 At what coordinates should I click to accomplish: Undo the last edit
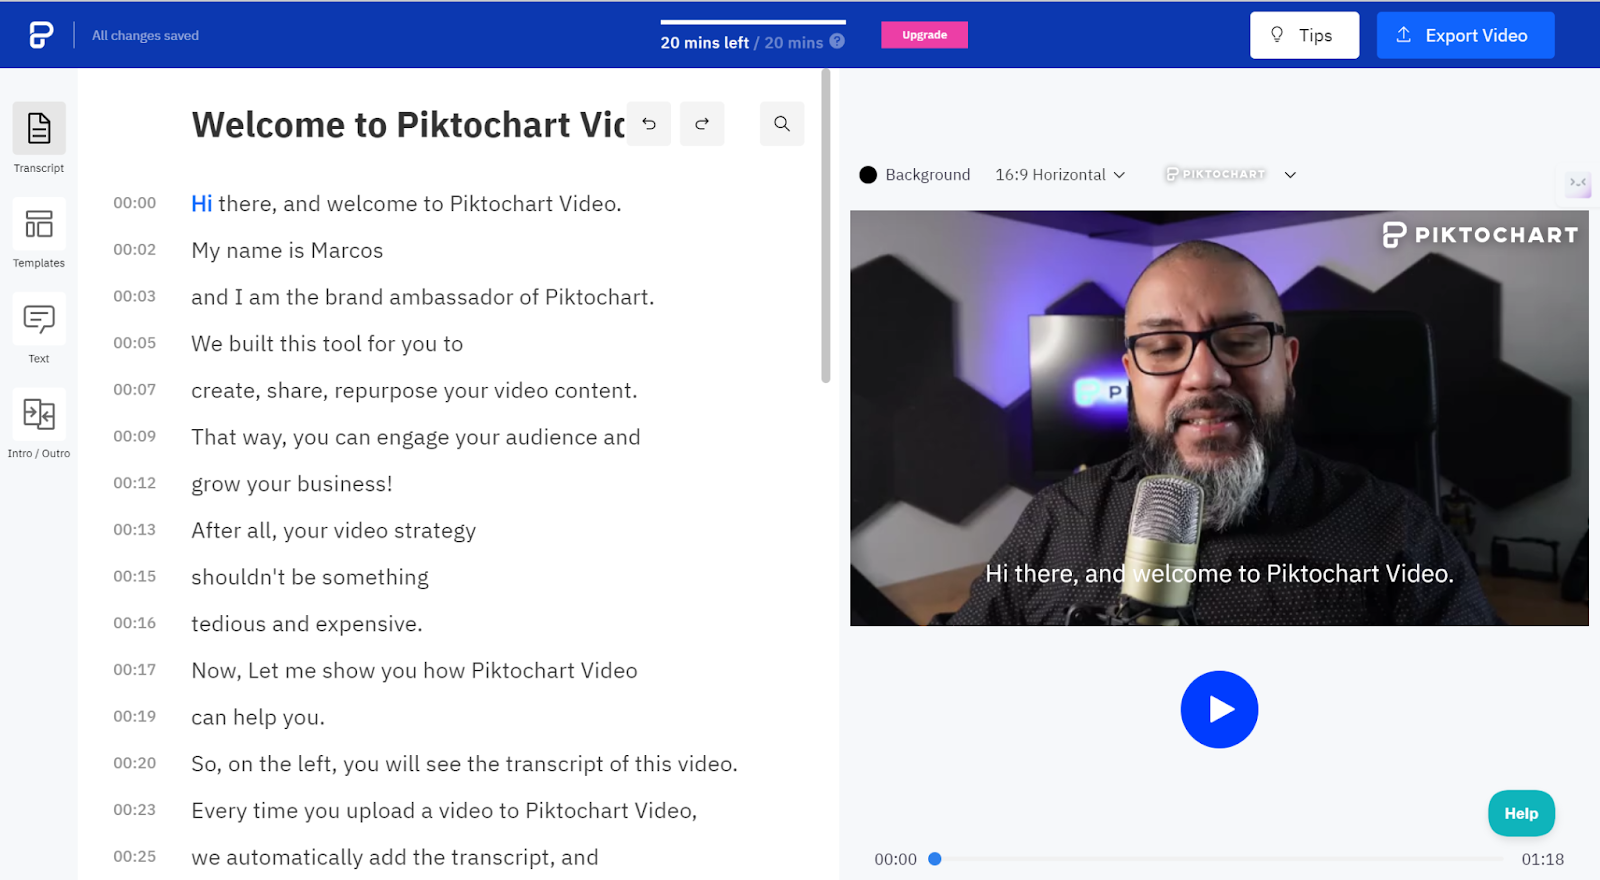pyautogui.click(x=649, y=124)
